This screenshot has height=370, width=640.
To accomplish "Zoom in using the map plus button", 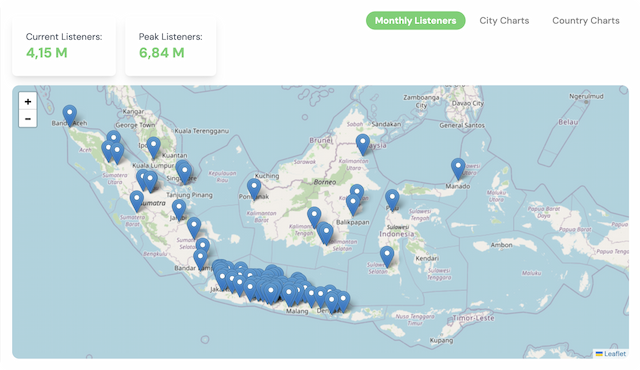I will [28, 102].
